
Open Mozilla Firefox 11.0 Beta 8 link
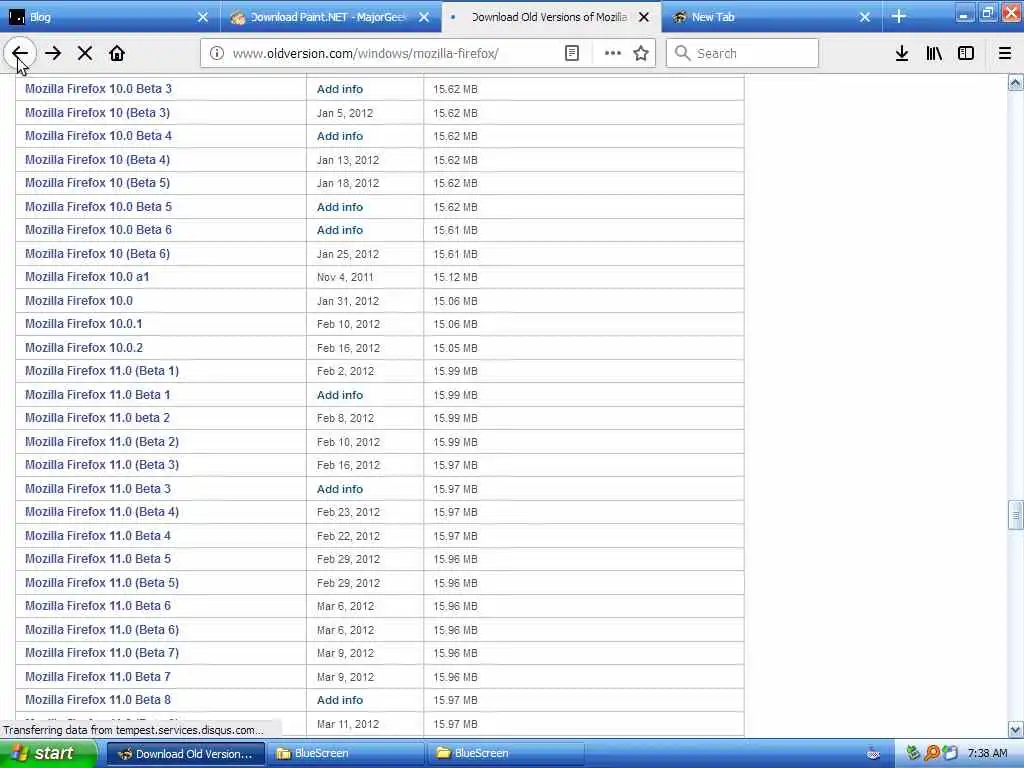(97, 700)
